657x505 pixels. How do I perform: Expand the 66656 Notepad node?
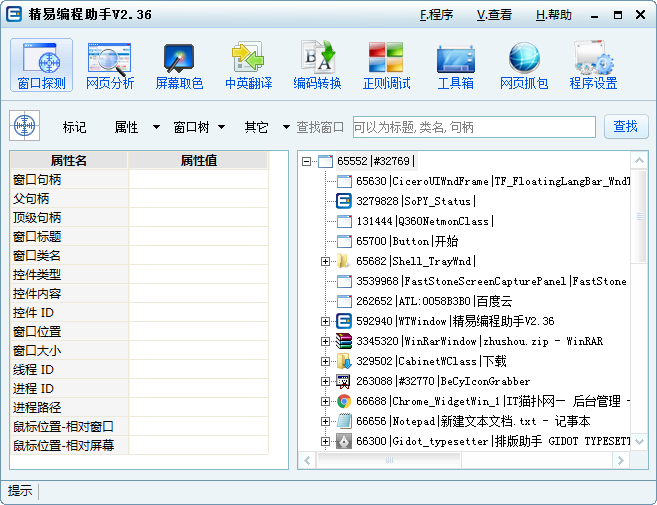coord(325,421)
